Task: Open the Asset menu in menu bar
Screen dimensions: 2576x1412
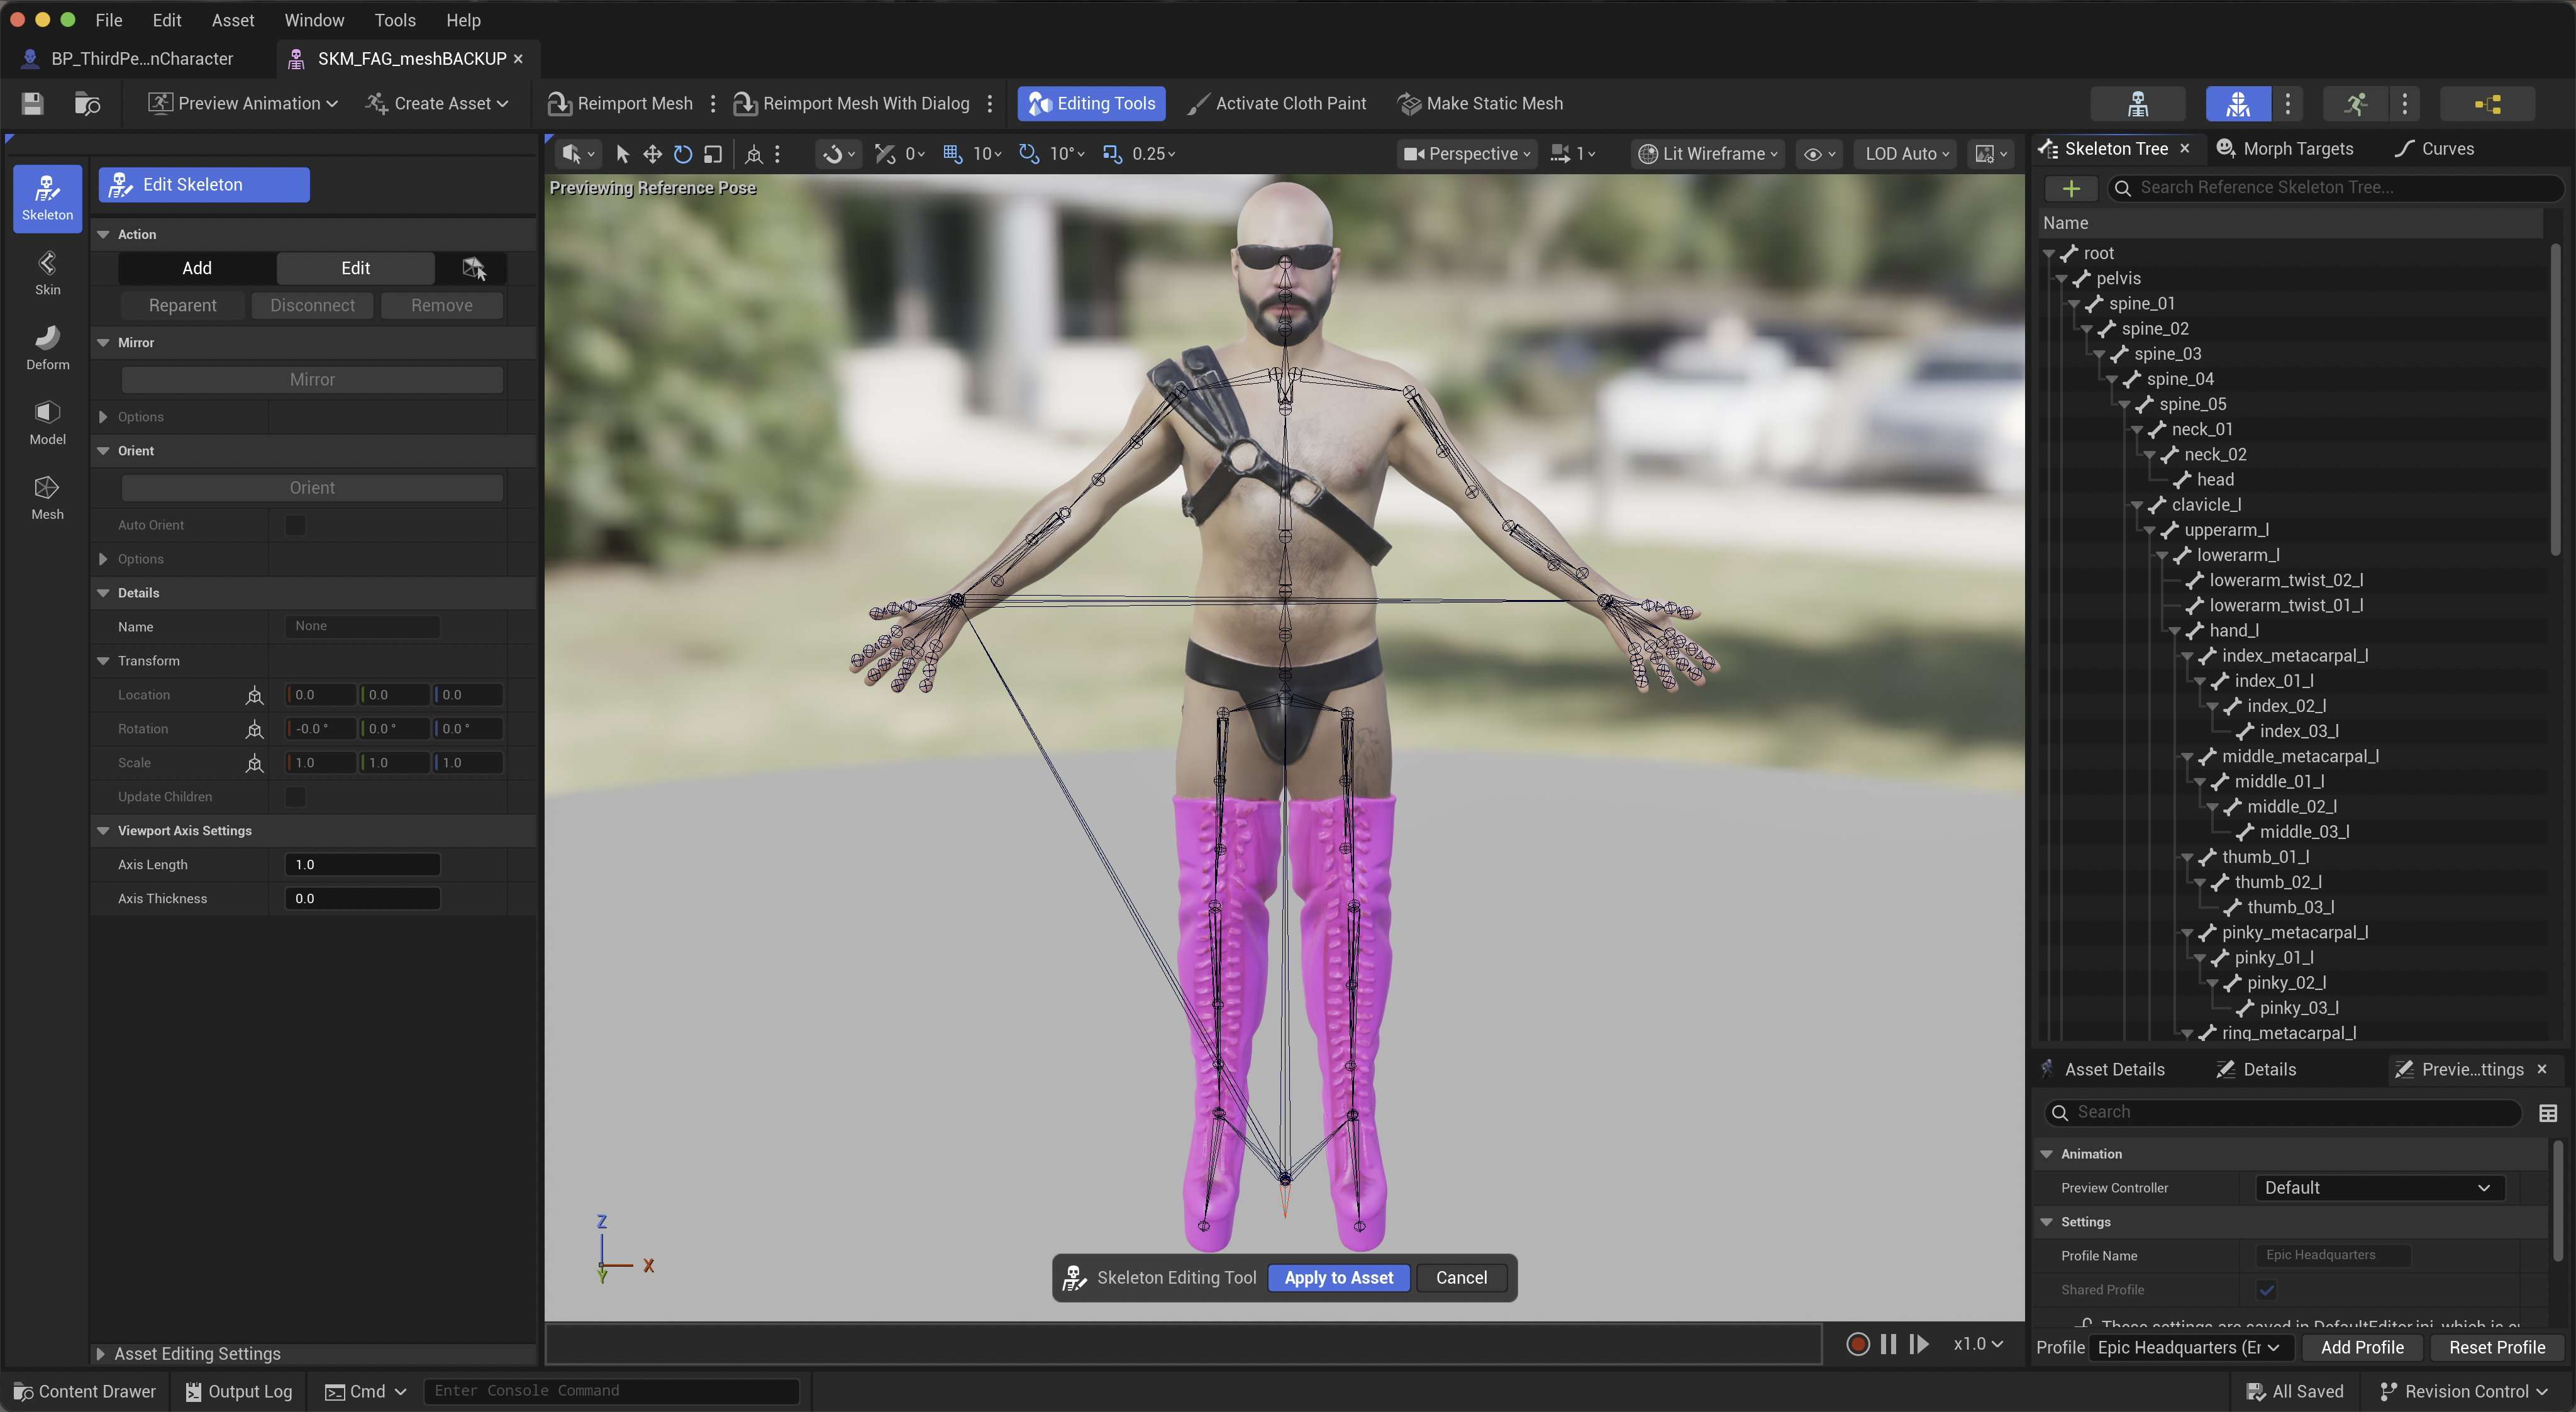Action: coord(232,20)
